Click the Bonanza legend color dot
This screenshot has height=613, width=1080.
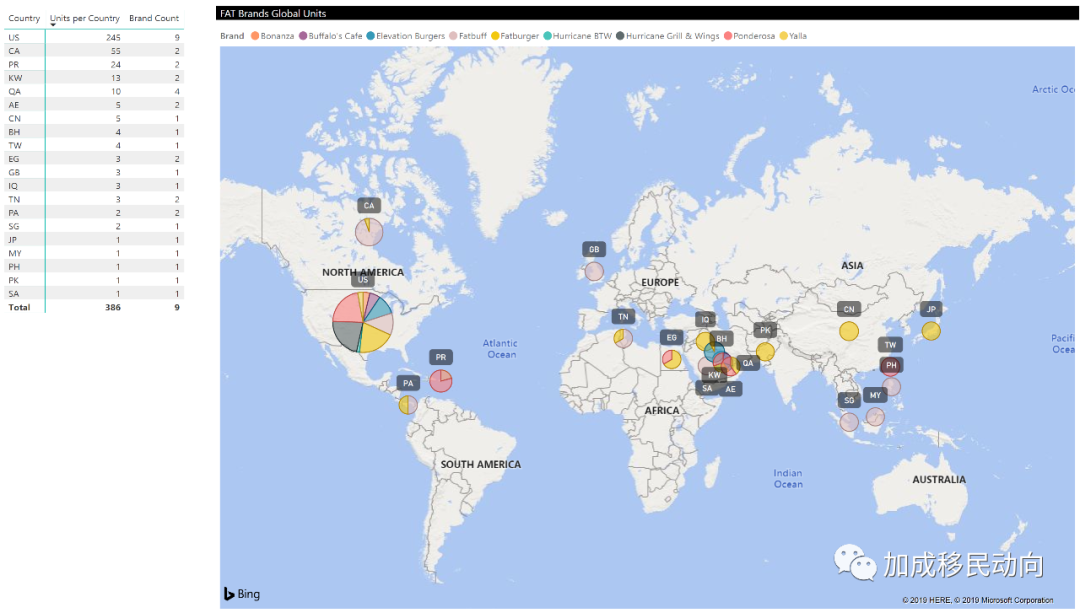(256, 36)
